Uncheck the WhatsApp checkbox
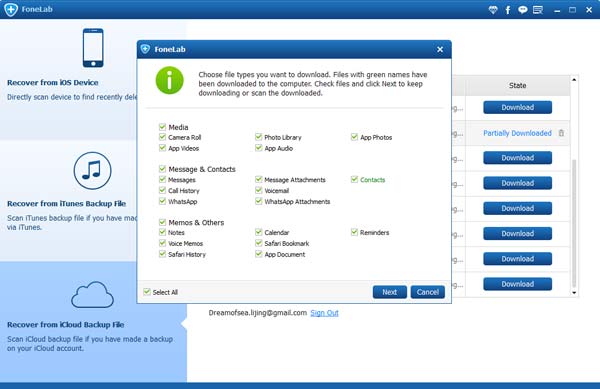 (x=162, y=201)
